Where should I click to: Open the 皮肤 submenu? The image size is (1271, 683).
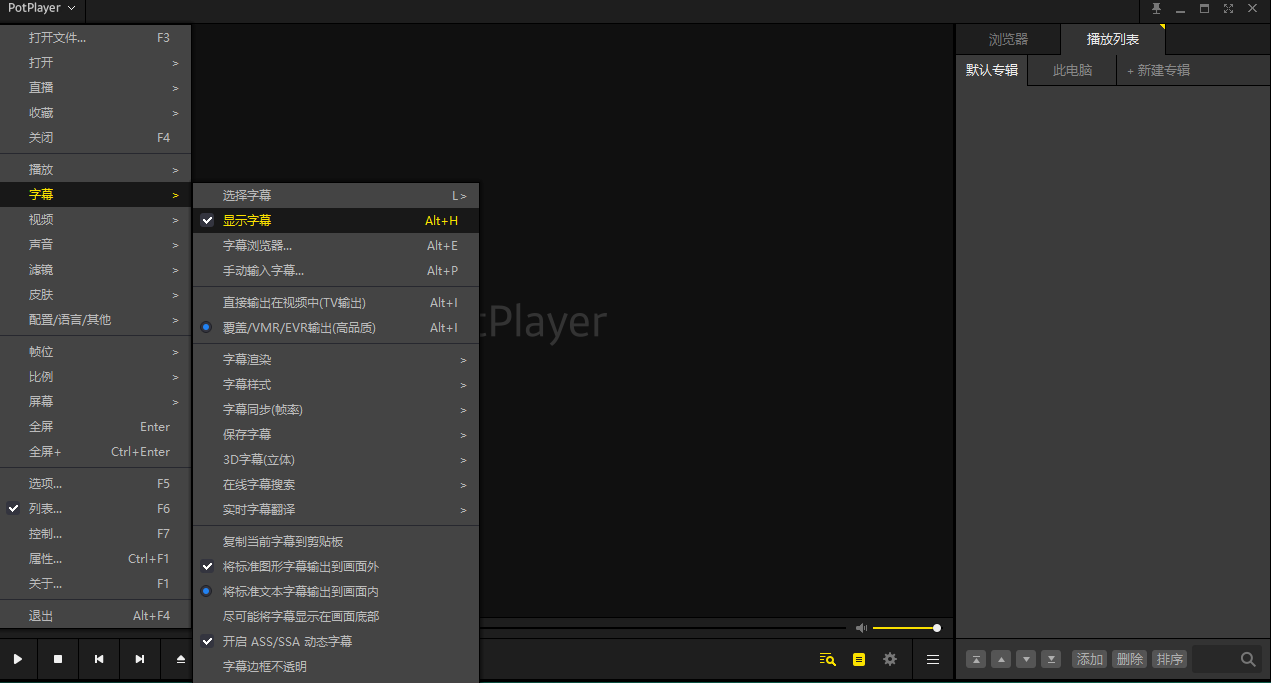[x=95, y=295]
